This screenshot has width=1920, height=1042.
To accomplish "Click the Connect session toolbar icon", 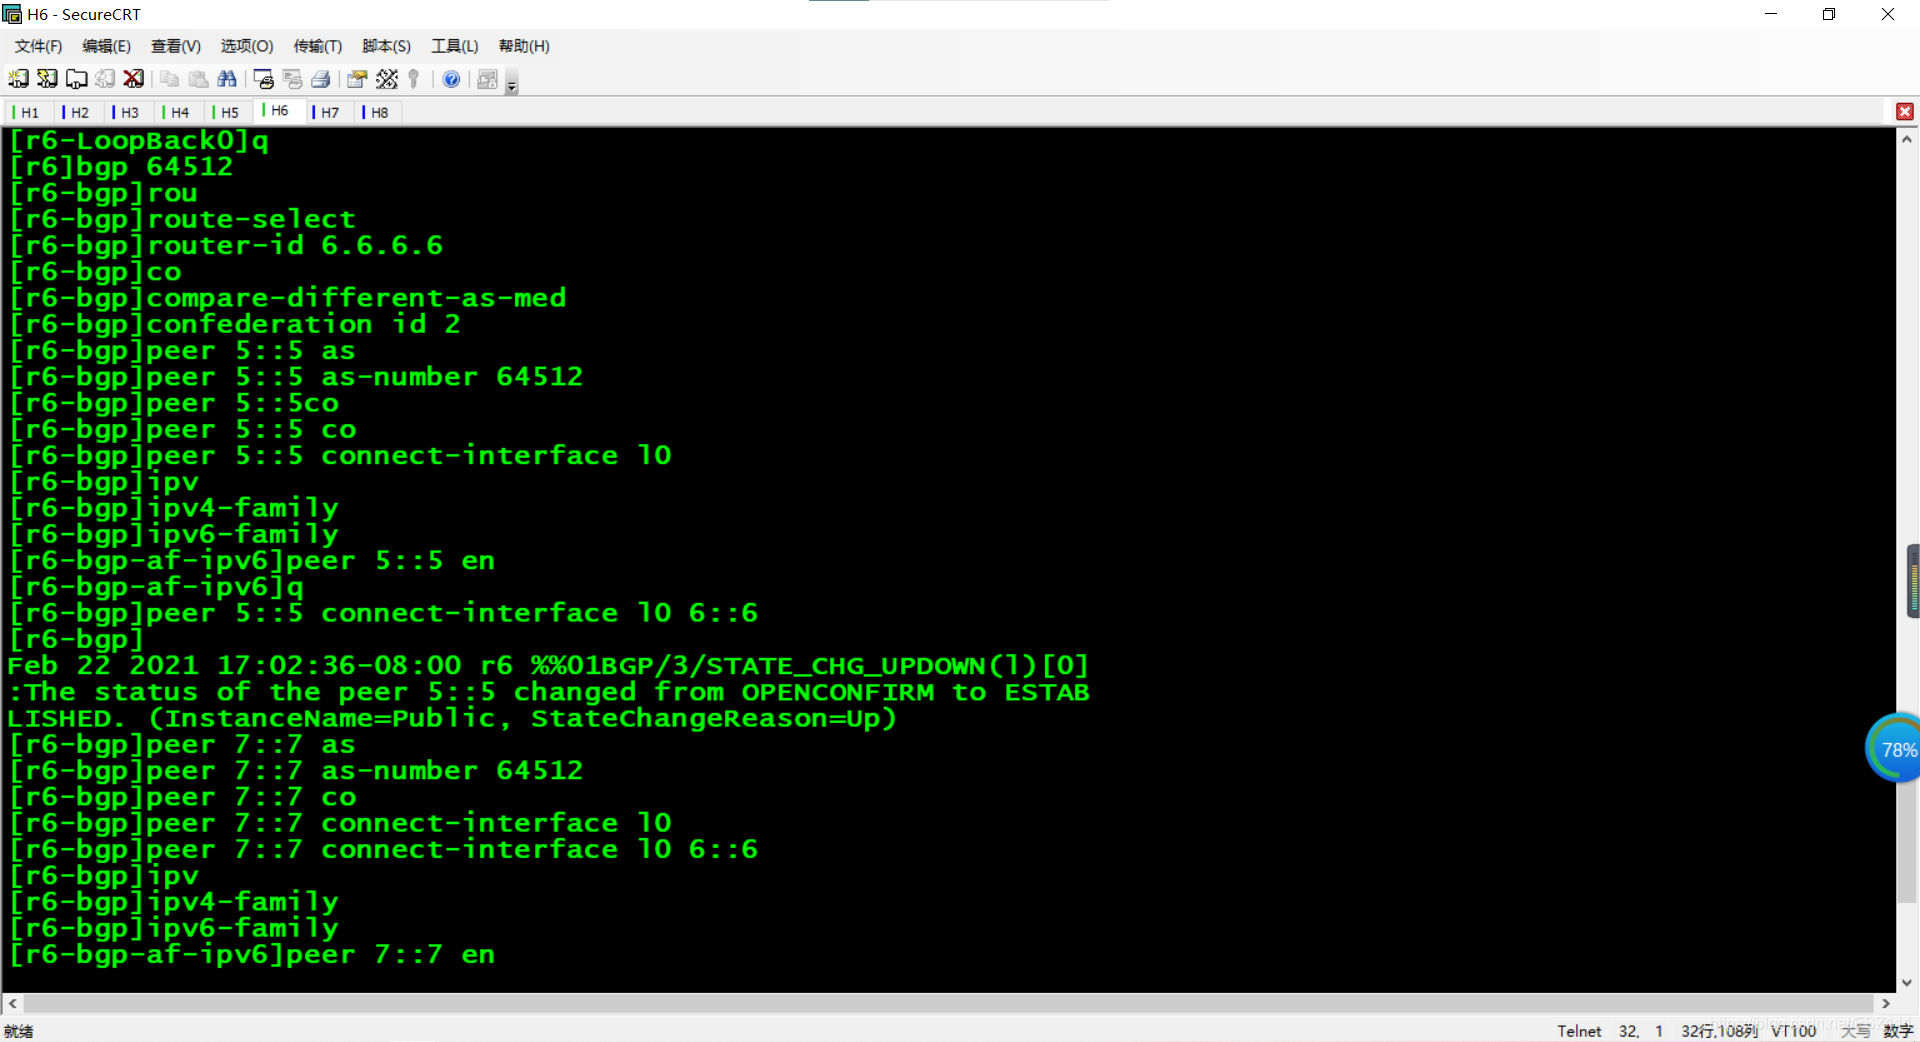I will [18, 79].
